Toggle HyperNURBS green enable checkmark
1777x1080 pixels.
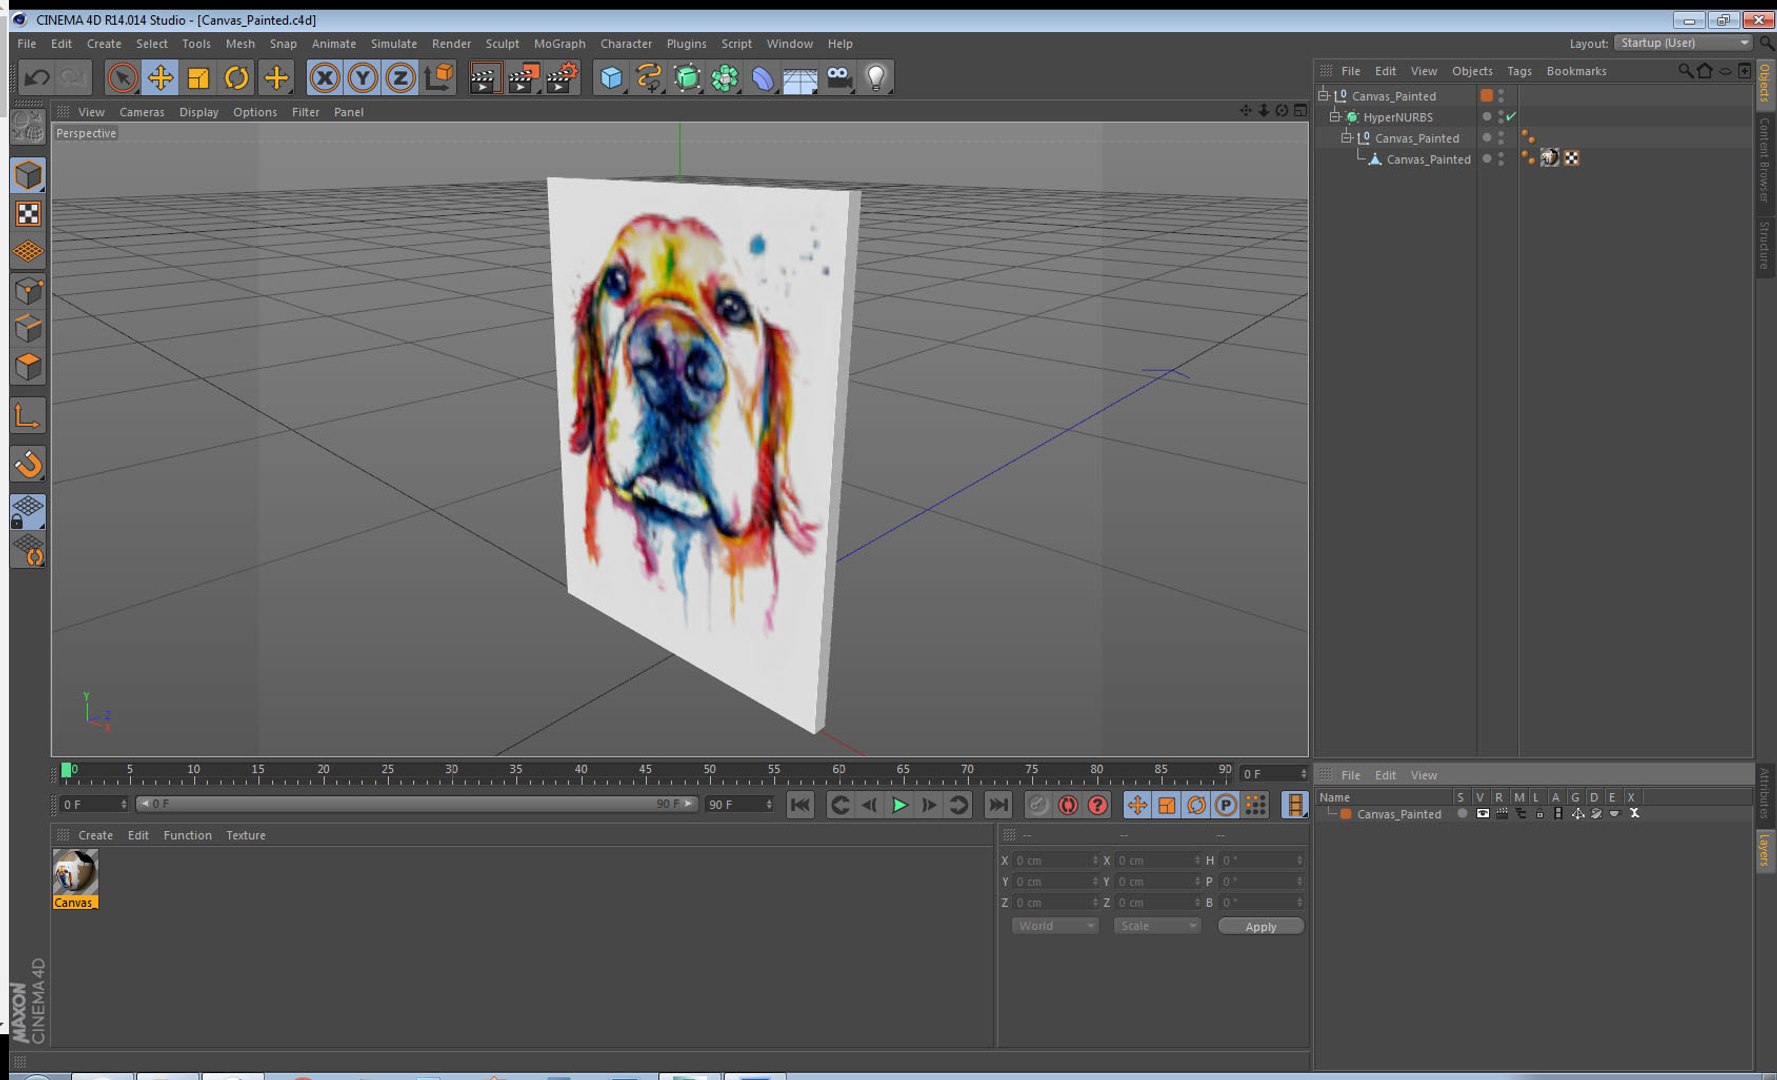point(1511,117)
